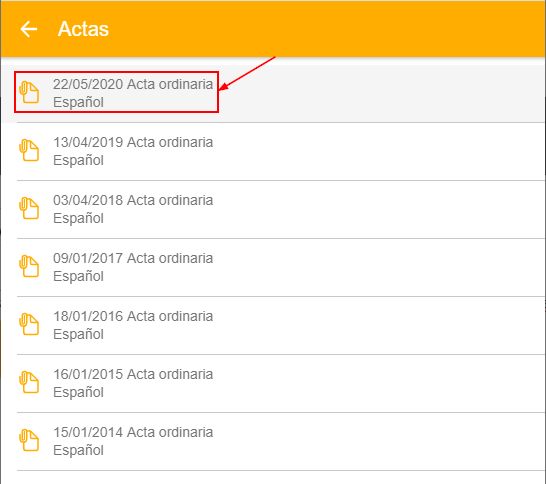The image size is (546, 484).
Task: Click the attachment icon for 22/05/2020 acta
Action: pos(29,92)
